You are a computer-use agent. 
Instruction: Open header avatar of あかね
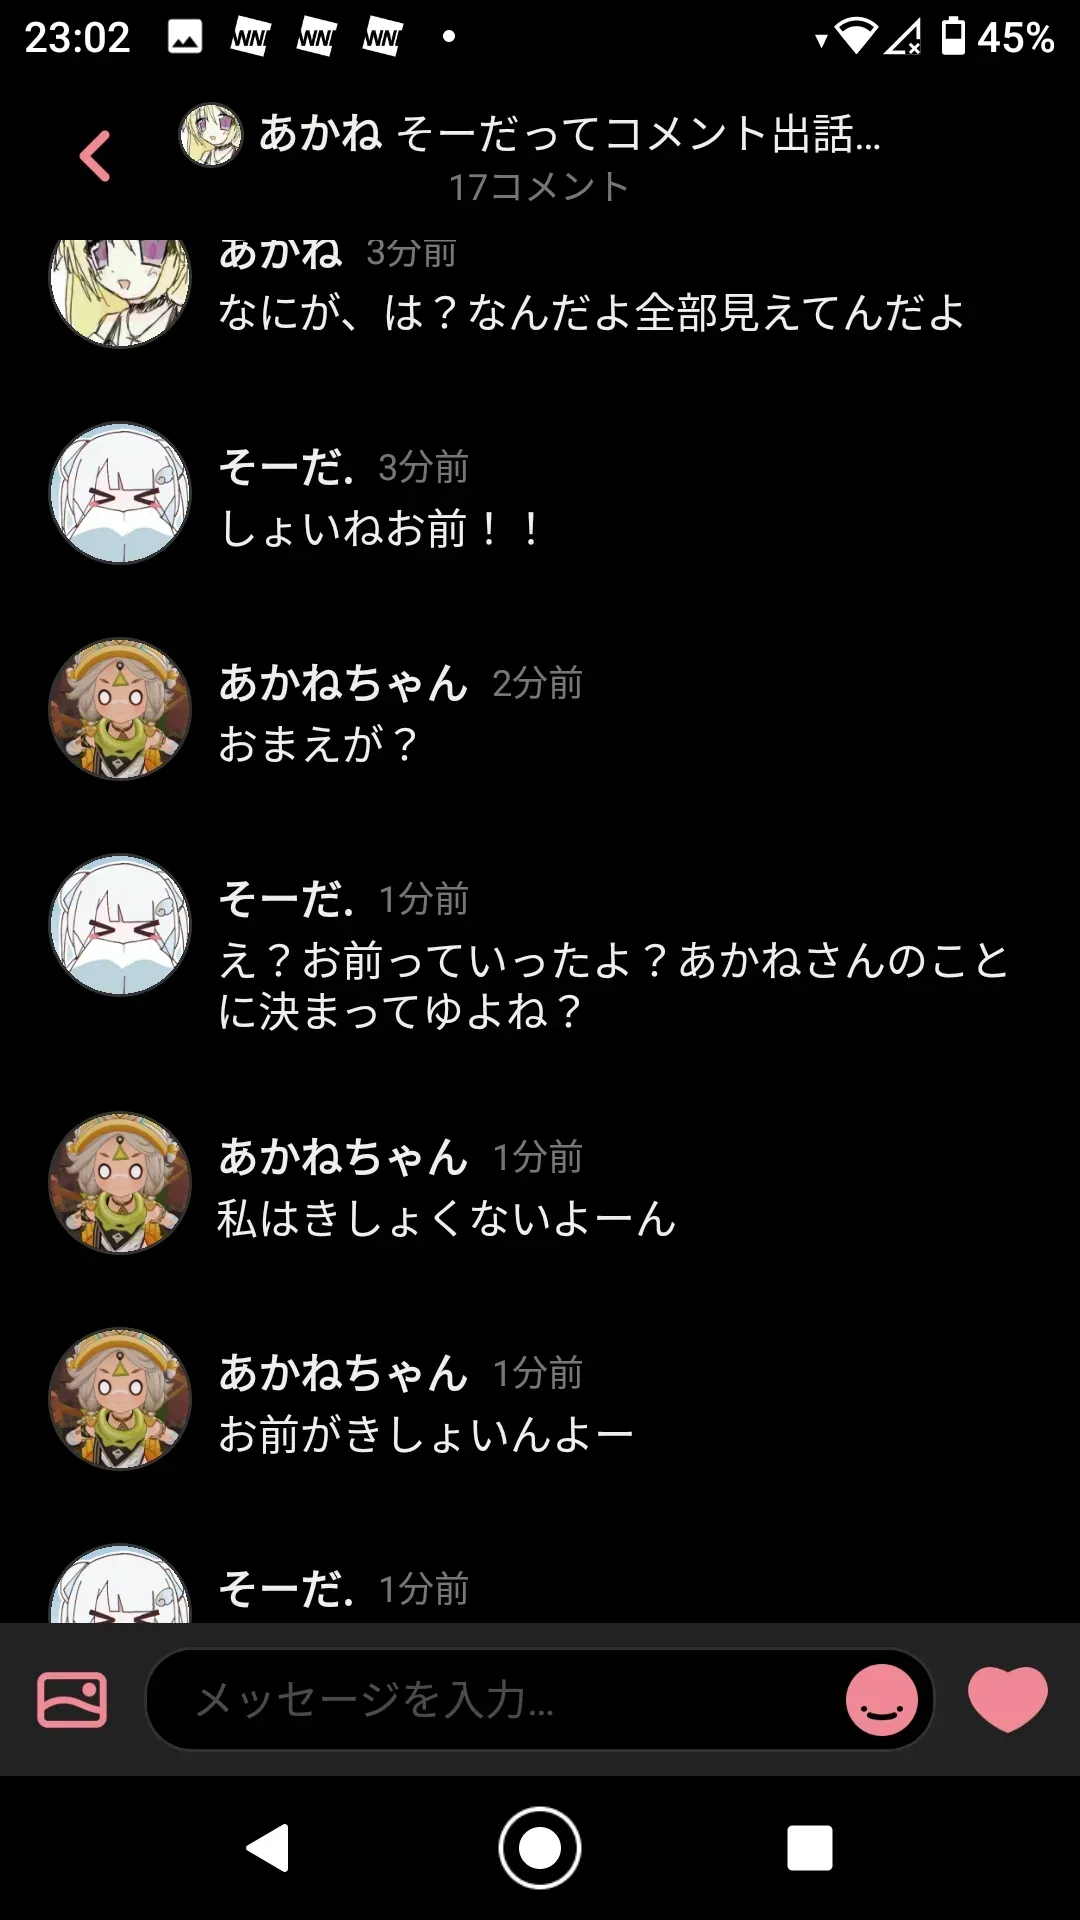pos(210,134)
